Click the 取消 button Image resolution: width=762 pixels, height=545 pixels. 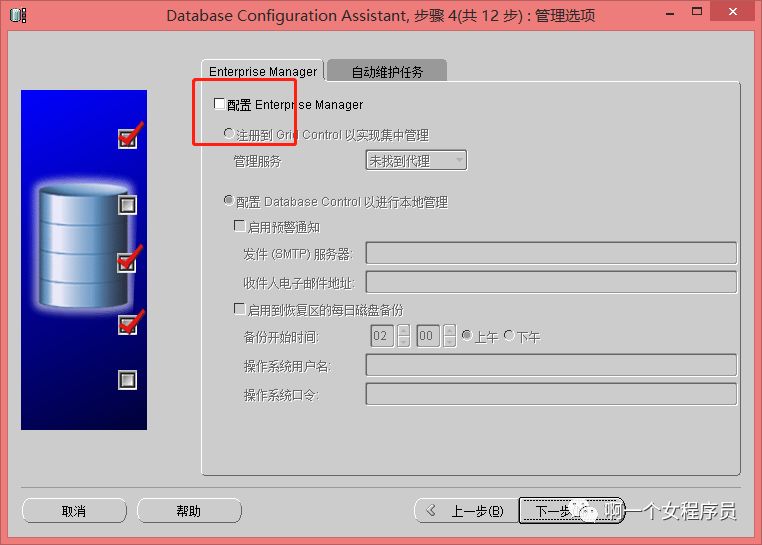[74, 511]
